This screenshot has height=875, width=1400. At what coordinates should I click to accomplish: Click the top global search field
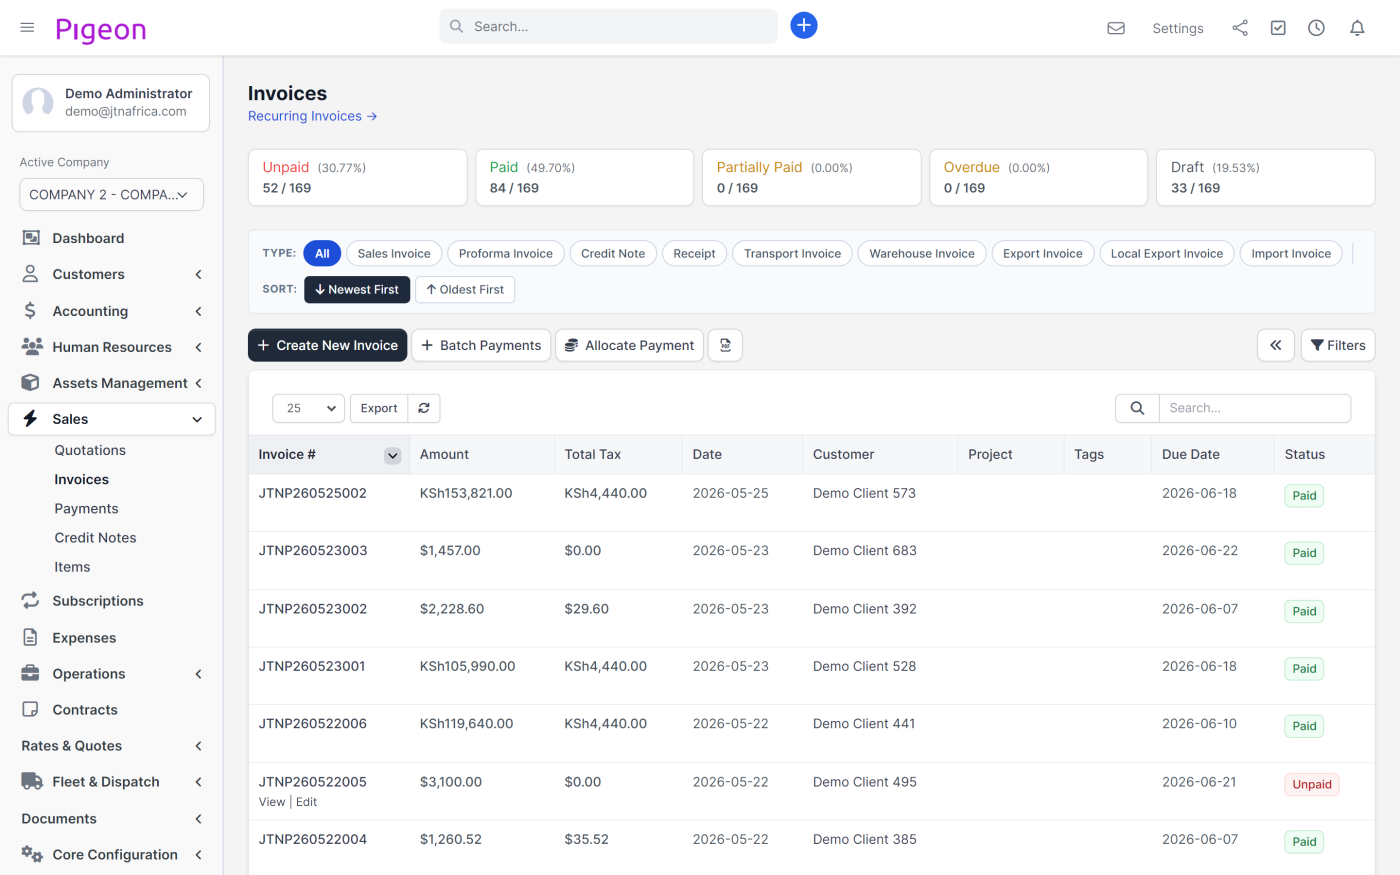608,26
